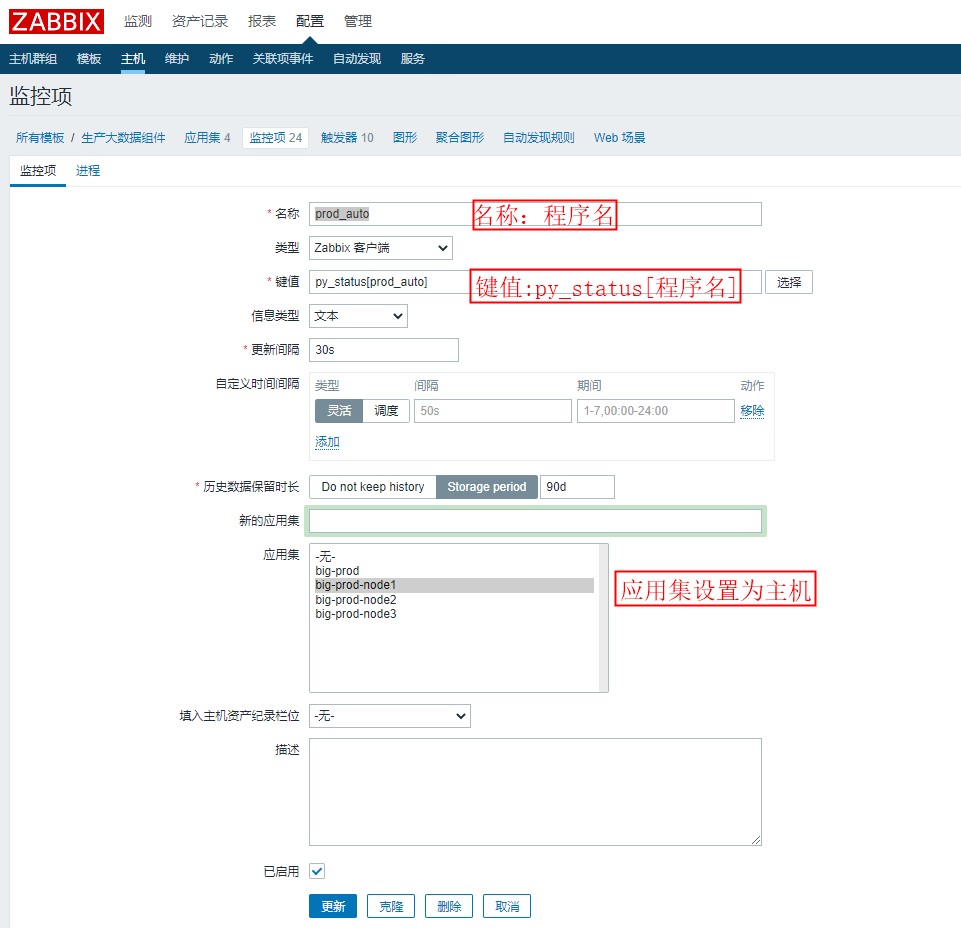The height and width of the screenshot is (928, 961).
Task: Open 图形 link
Action: pos(405,138)
